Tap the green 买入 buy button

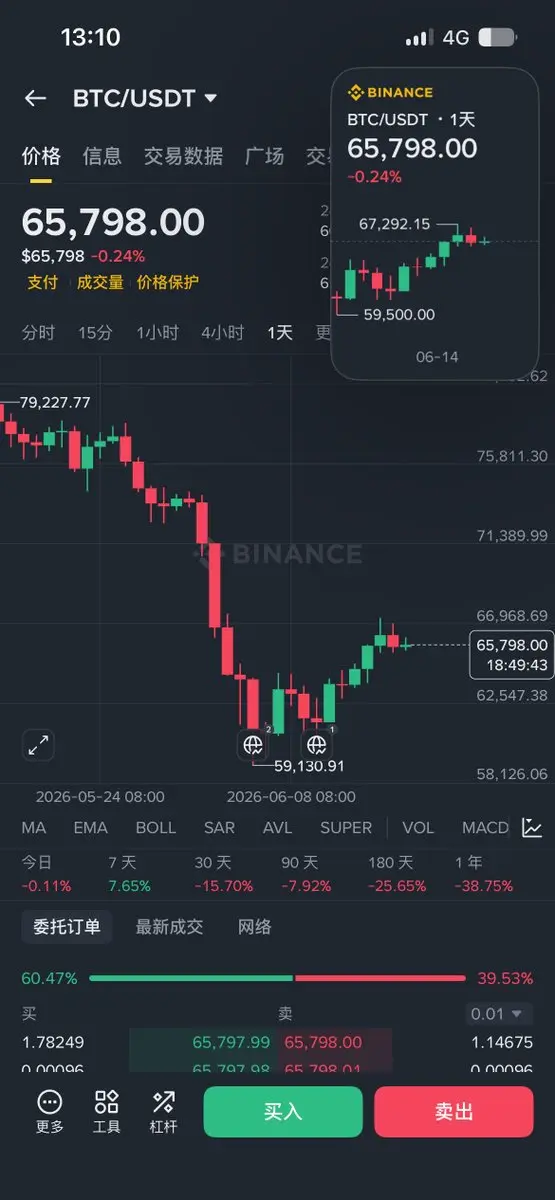coord(283,1112)
